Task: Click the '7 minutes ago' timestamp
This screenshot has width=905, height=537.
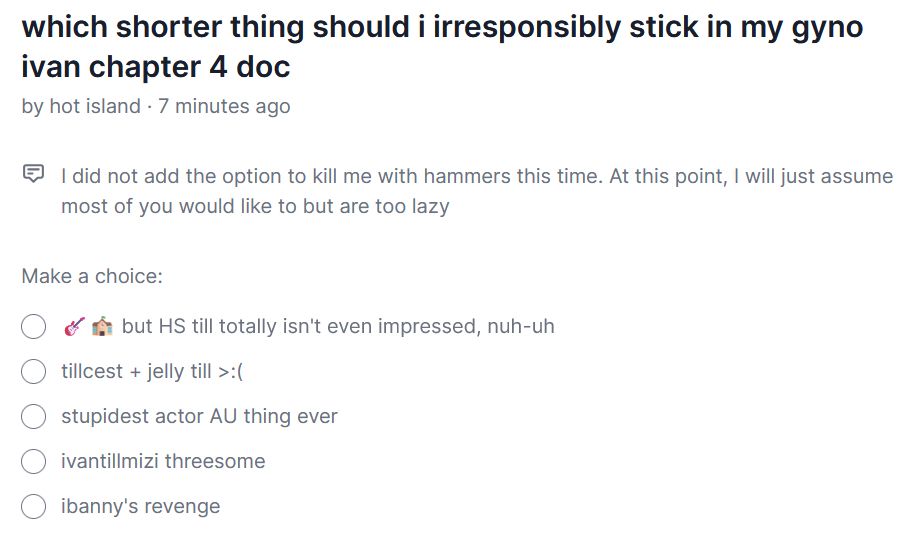Action: click(x=224, y=106)
